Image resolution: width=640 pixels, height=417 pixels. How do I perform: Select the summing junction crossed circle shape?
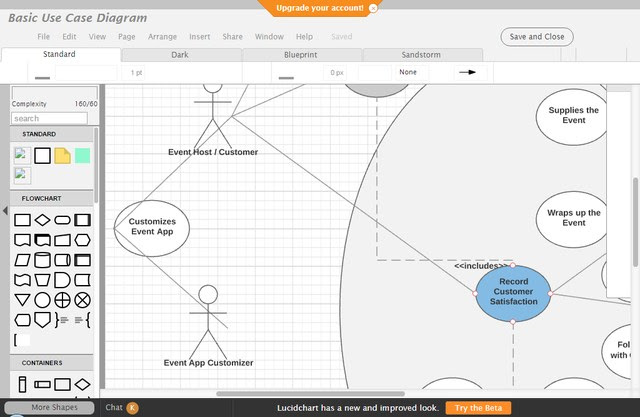[62, 300]
